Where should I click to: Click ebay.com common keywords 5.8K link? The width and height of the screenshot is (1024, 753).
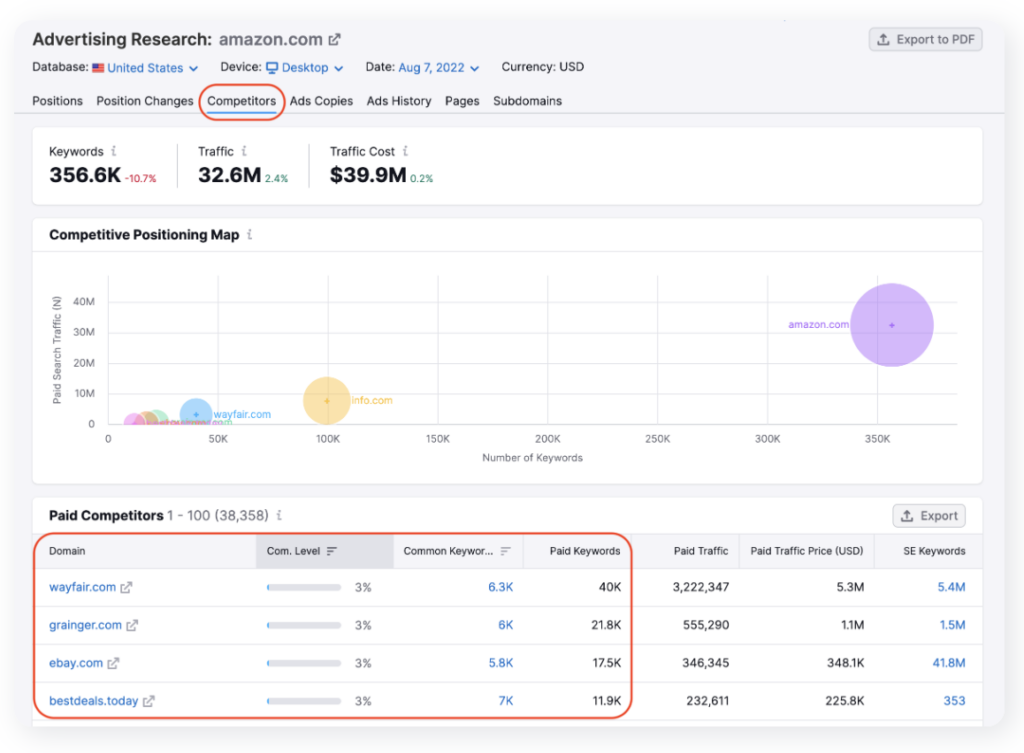click(x=501, y=663)
